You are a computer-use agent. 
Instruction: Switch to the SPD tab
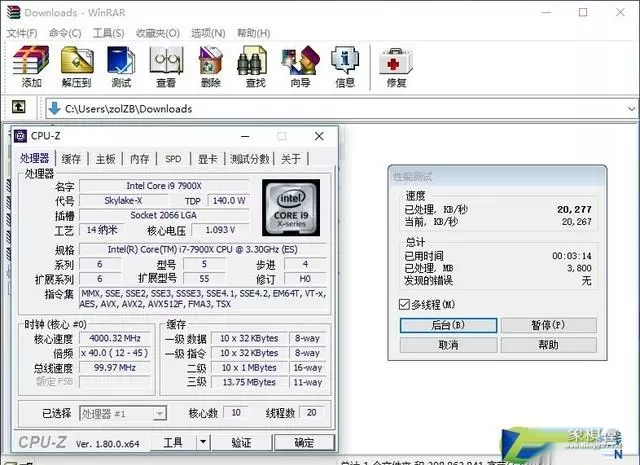tap(173, 159)
